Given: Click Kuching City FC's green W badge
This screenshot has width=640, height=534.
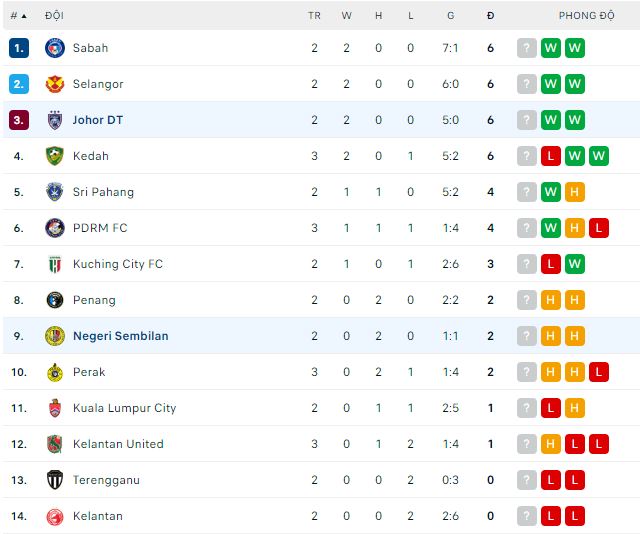Looking at the screenshot, I should 575,264.
